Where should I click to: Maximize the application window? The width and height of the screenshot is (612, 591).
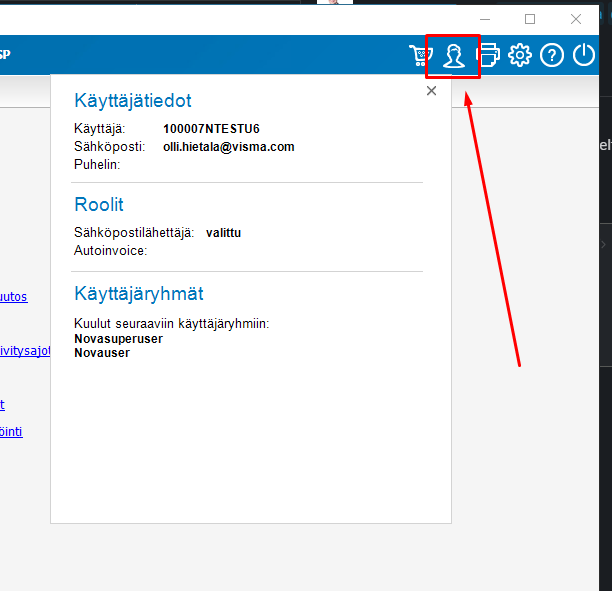pos(530,19)
